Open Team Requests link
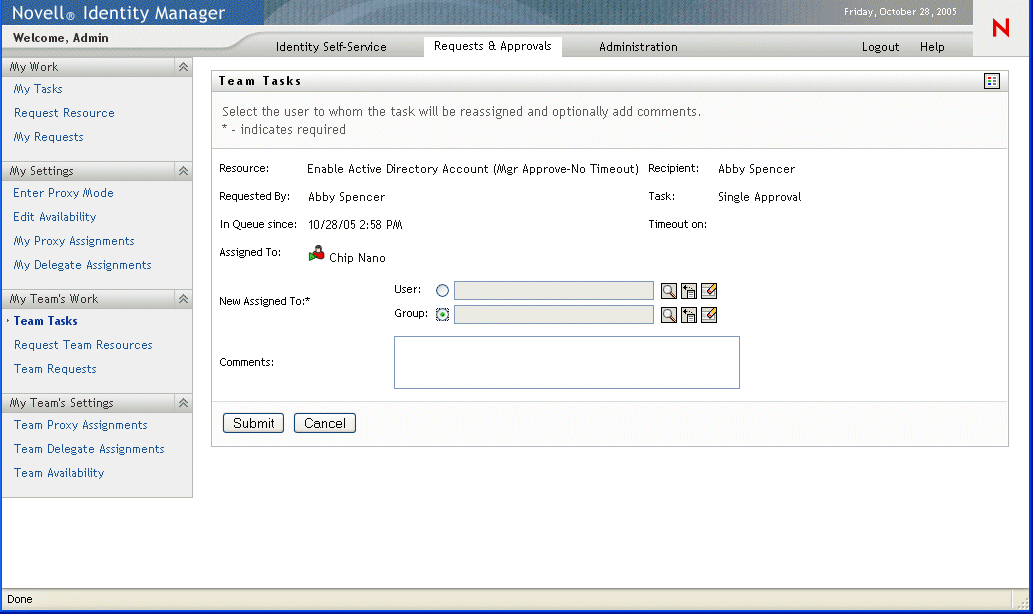The height and width of the screenshot is (614, 1033). pos(55,369)
